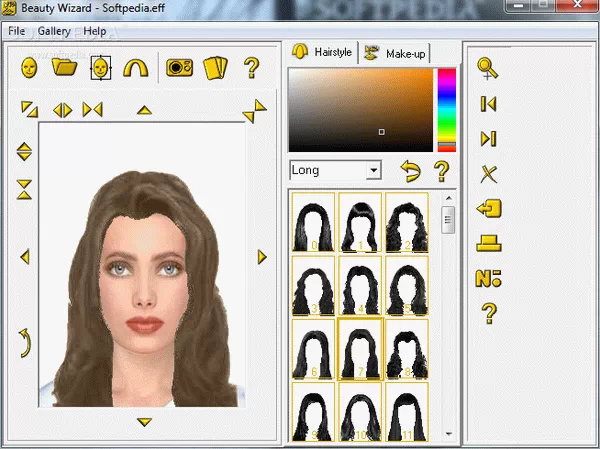600x449 pixels.
Task: Click the open folder icon
Action: (x=65, y=67)
